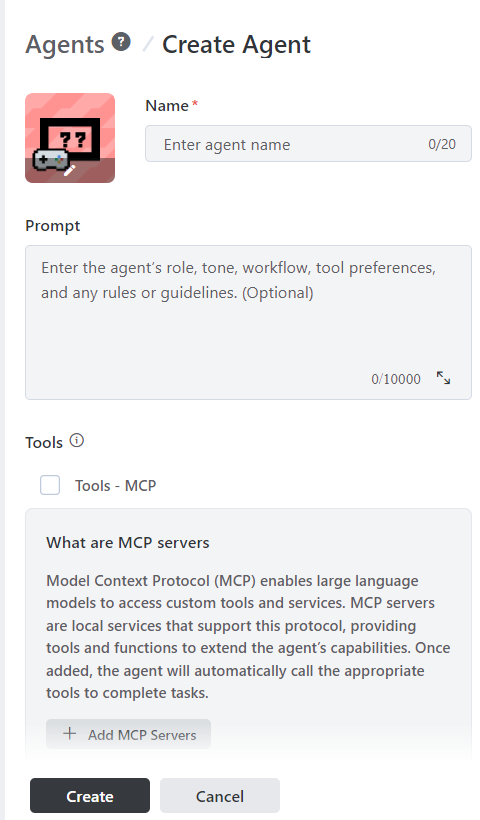The image size is (480, 820).
Task: Click the Create button
Action: 90,796
